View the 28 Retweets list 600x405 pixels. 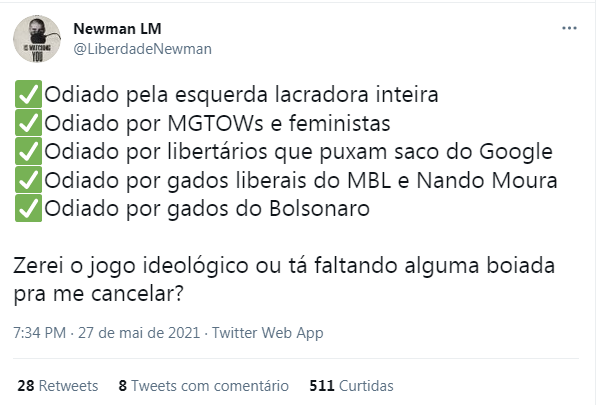(x=58, y=386)
